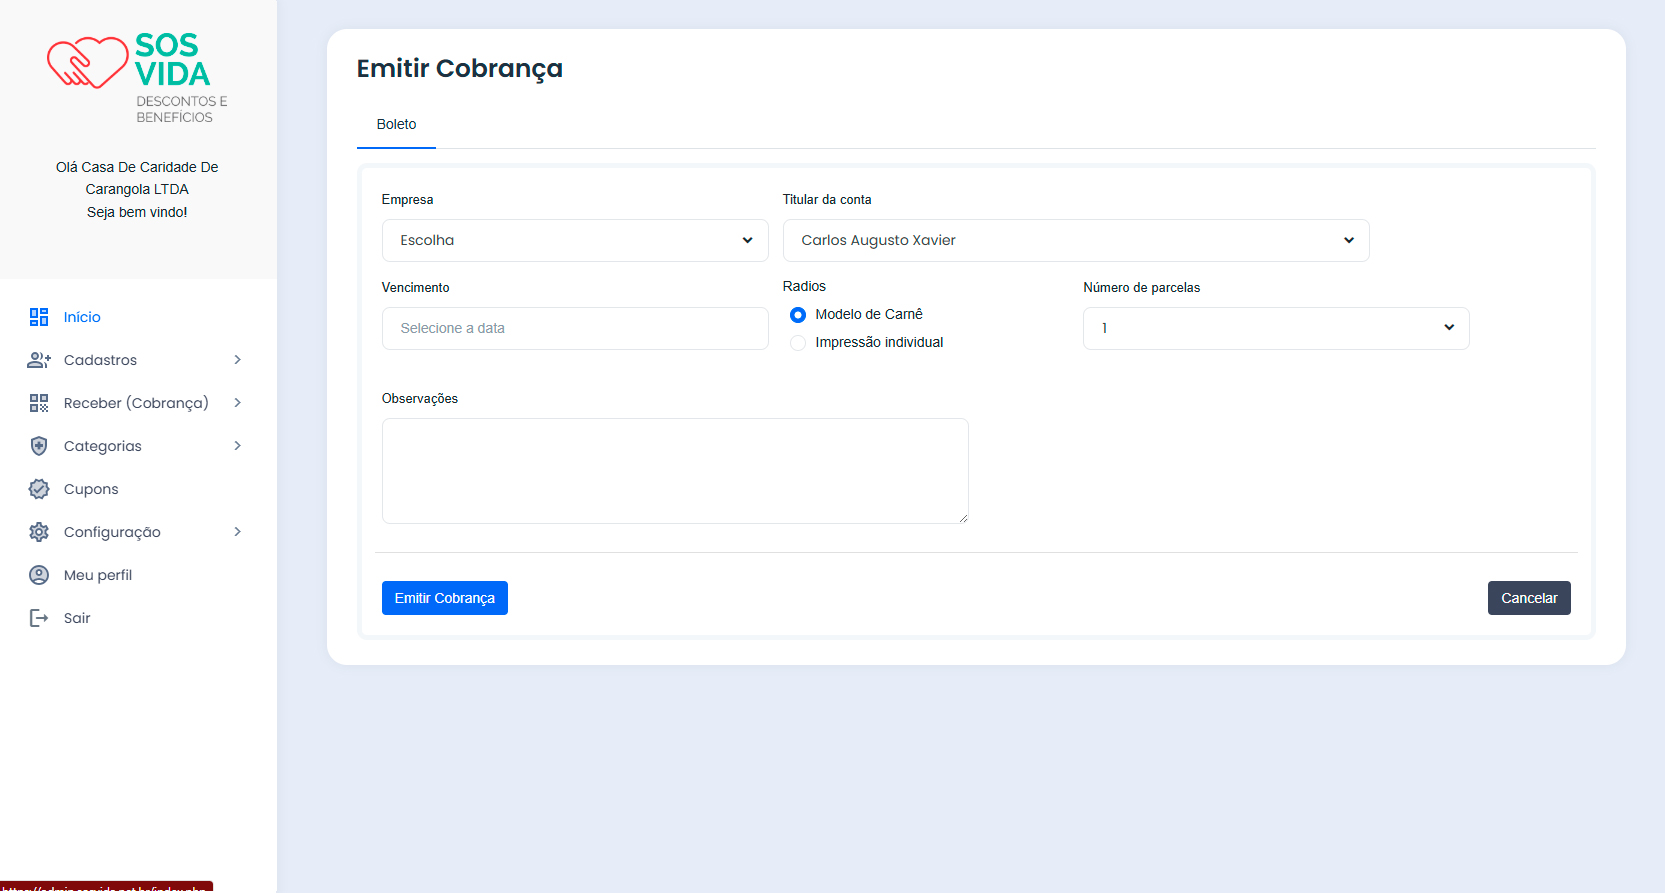Click the Vencimento date input field
1665x893 pixels.
pos(574,329)
